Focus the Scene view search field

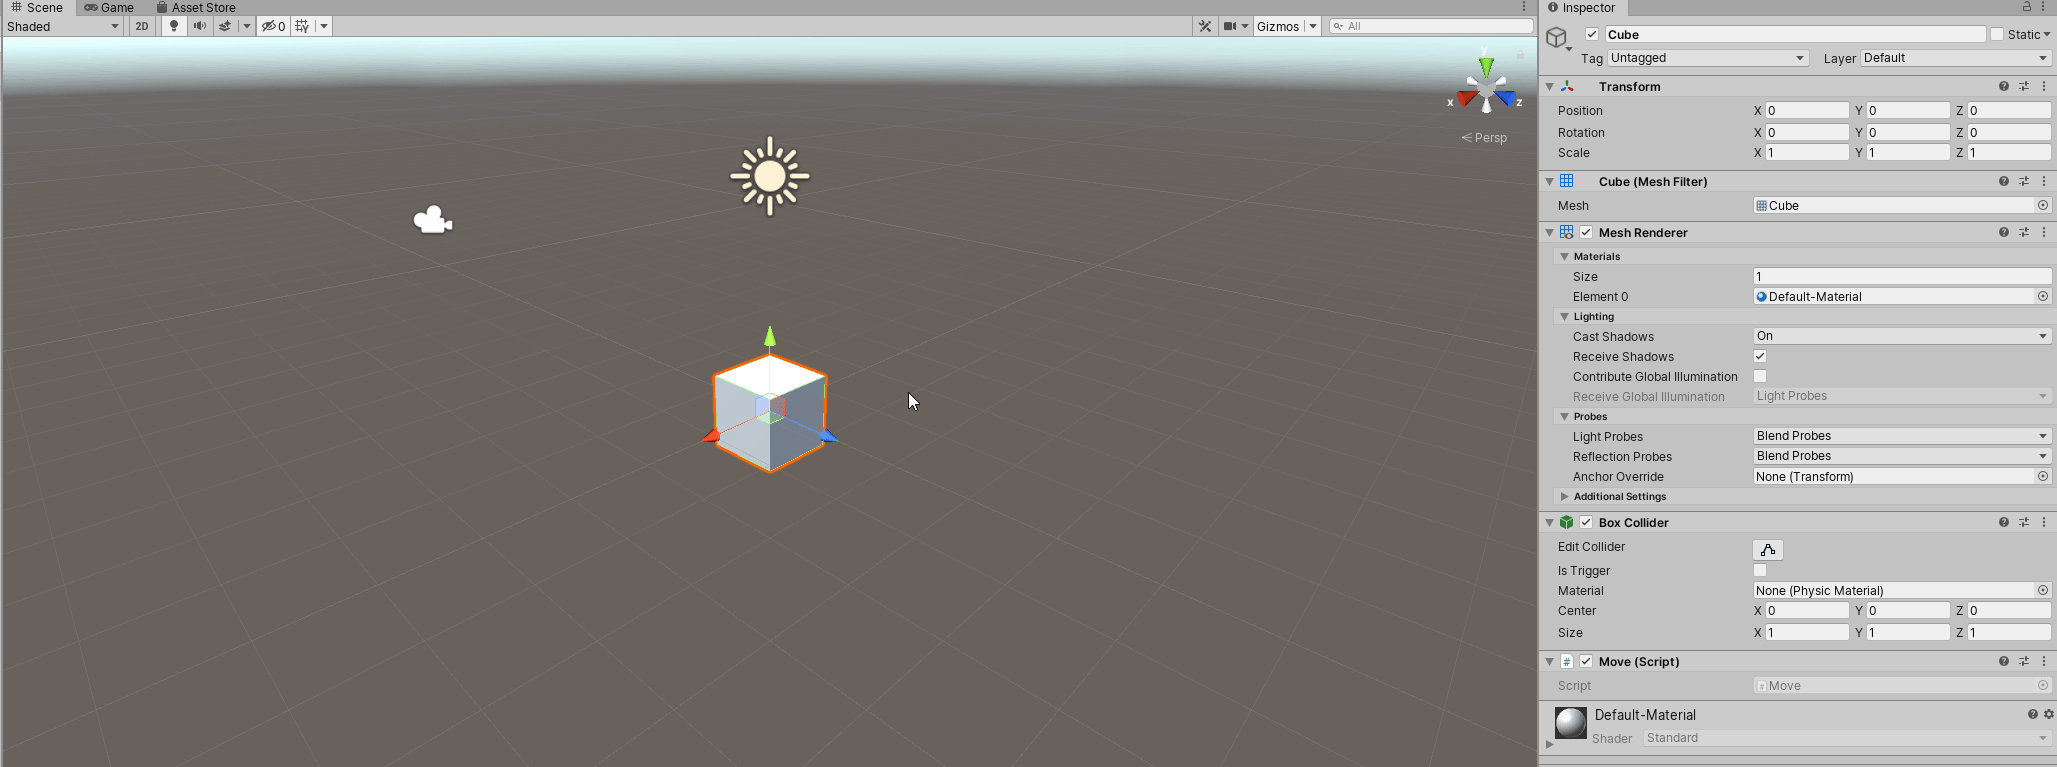click(1431, 26)
